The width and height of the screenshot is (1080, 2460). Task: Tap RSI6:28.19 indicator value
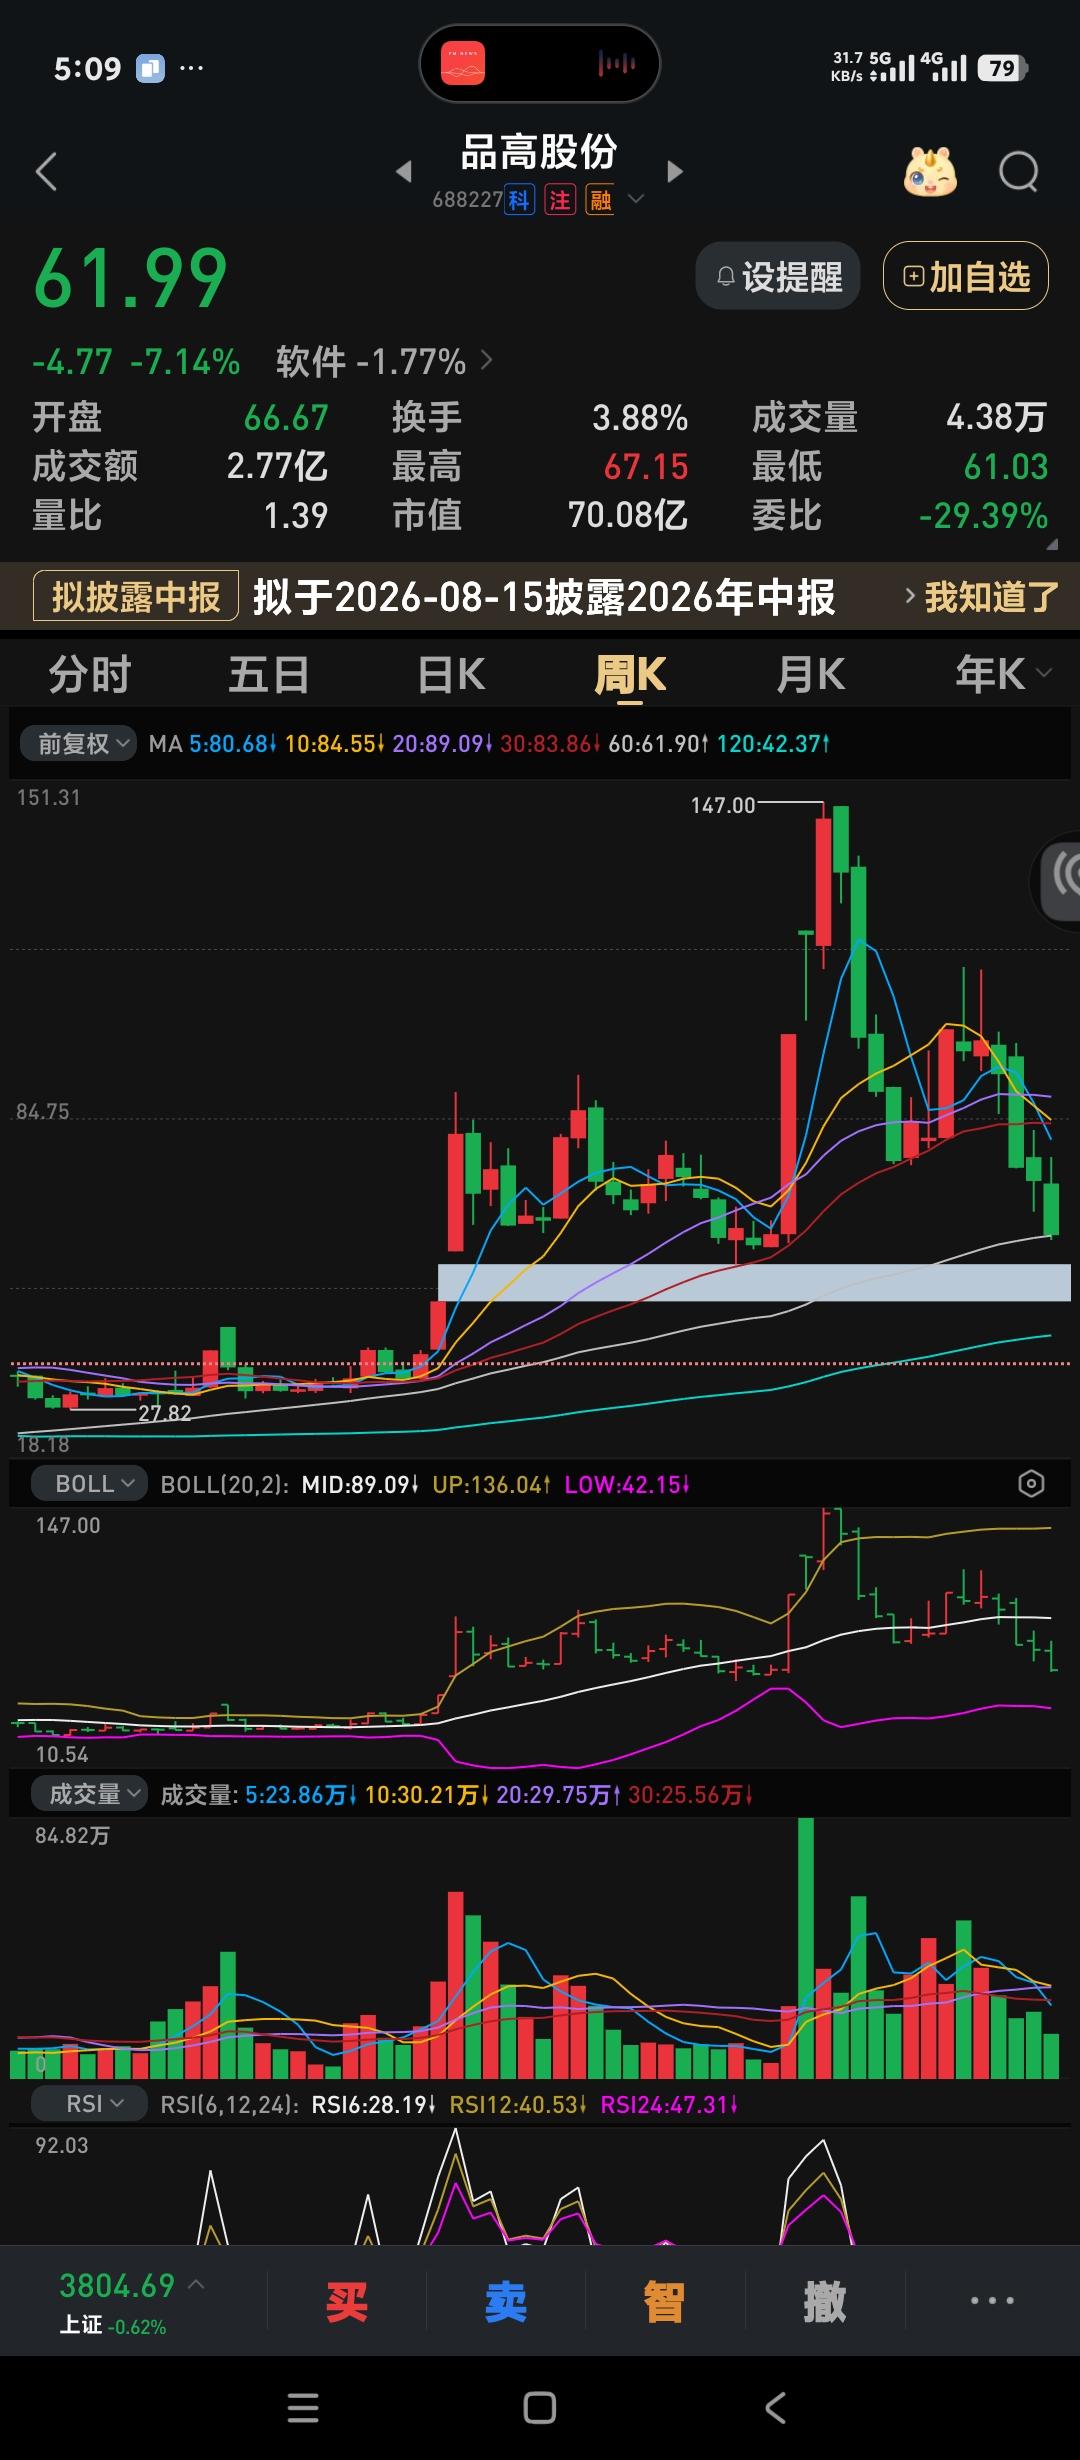point(374,2104)
